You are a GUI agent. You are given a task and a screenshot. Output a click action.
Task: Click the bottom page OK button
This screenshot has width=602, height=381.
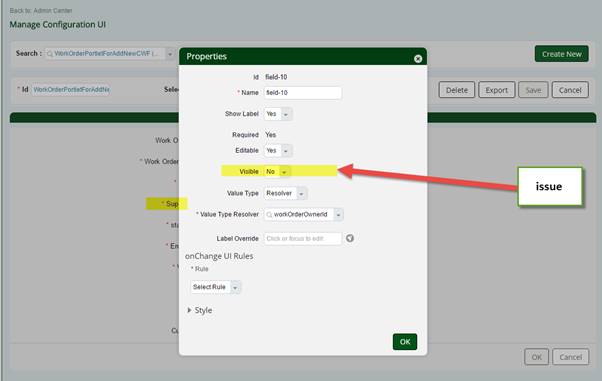[536, 357]
